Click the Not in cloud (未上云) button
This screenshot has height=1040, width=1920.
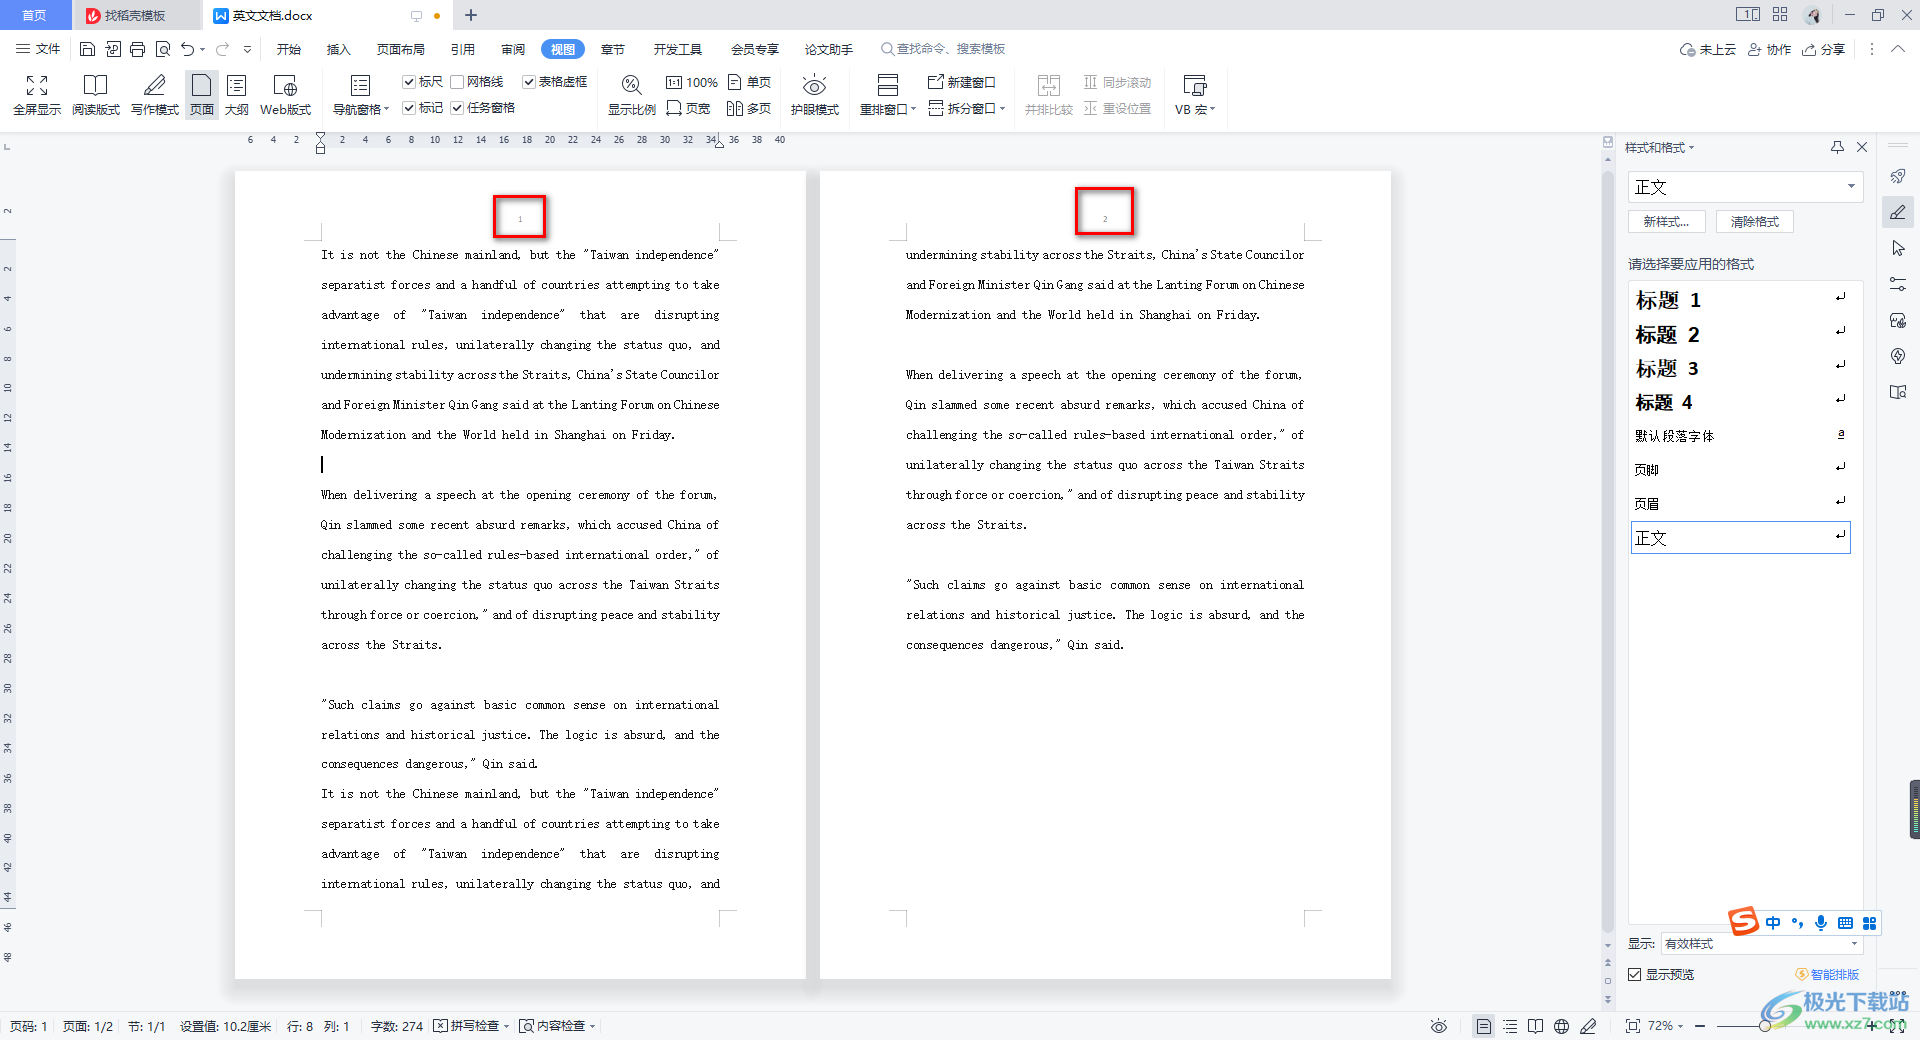(1708, 49)
